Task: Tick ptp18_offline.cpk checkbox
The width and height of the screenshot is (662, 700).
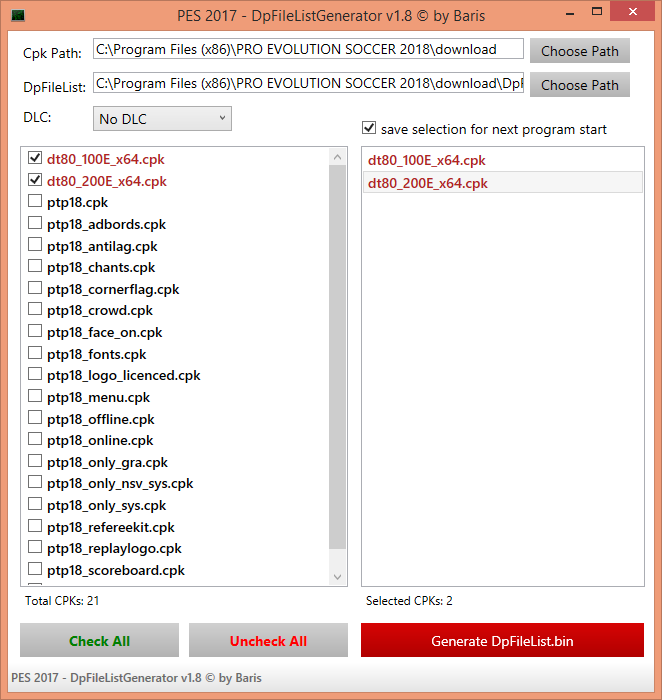Action: [35, 418]
